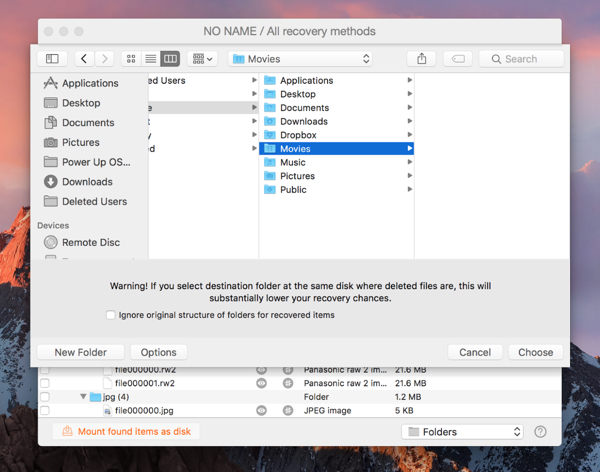
Task: Click hex view icon for file000001.rw2
Action: point(288,383)
